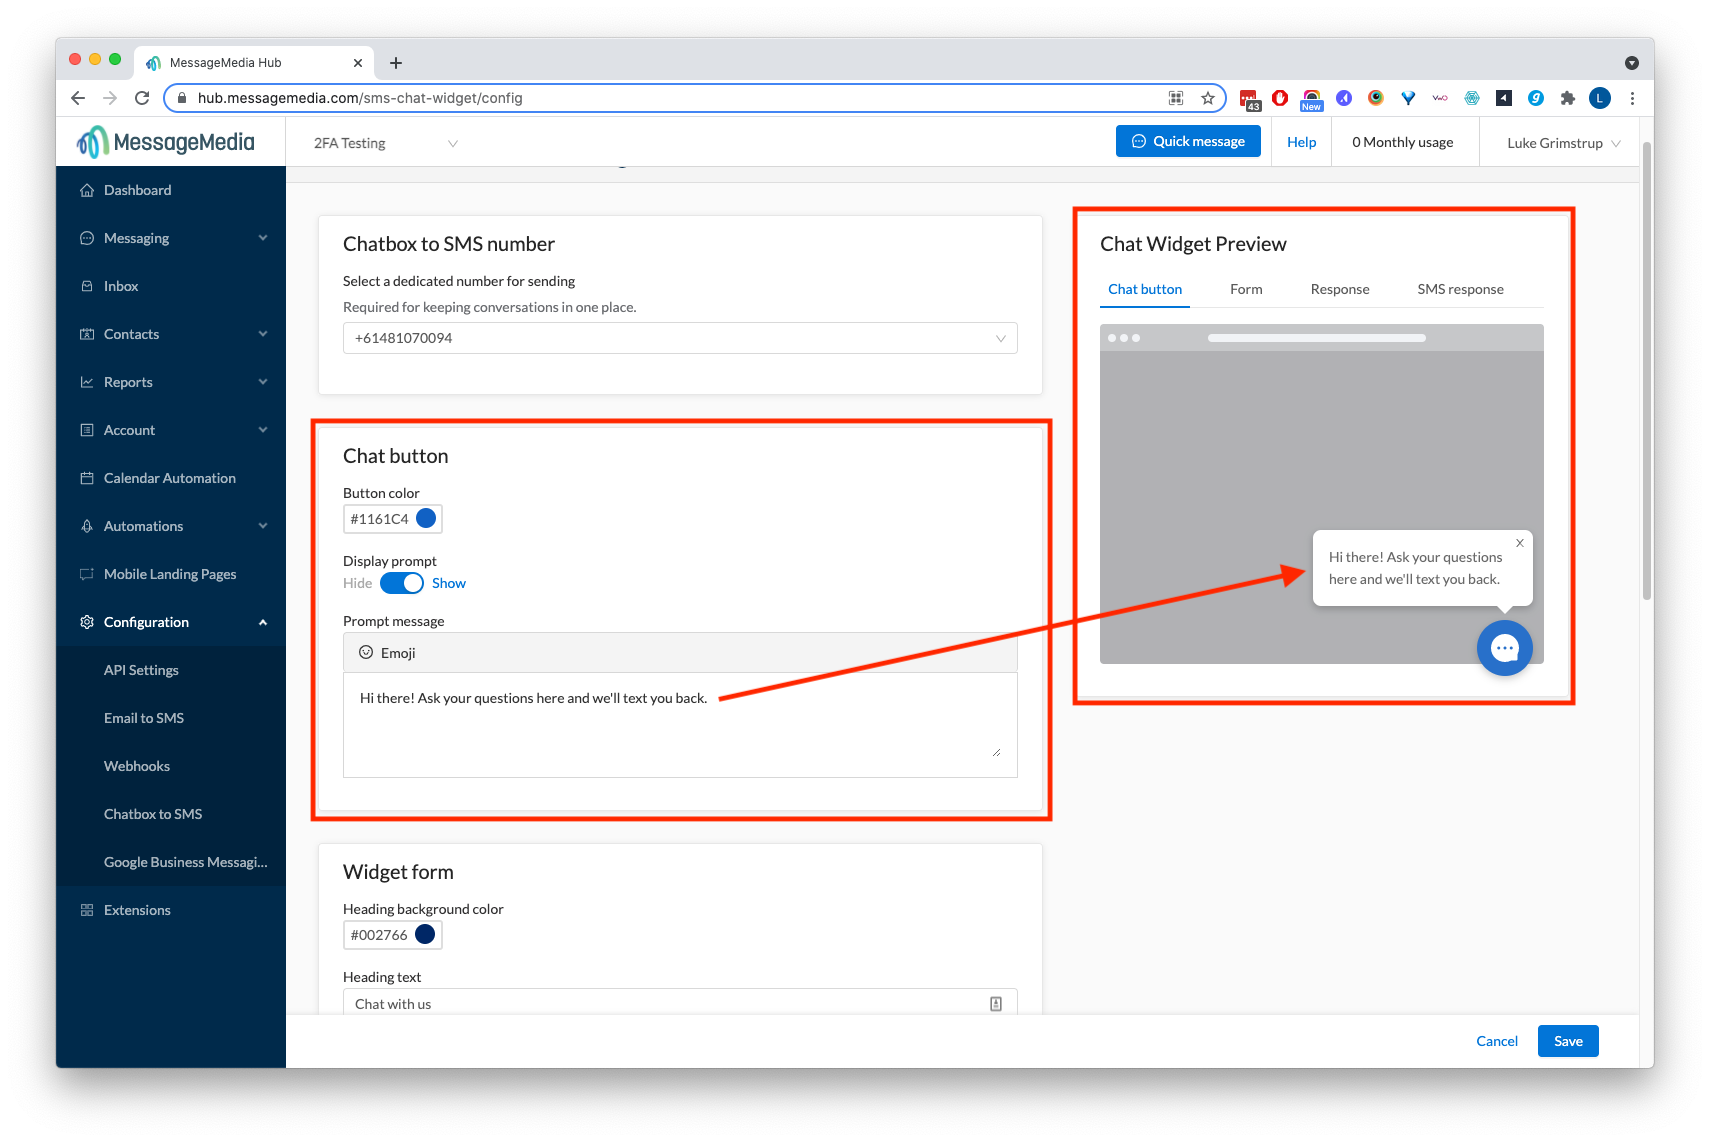Select the Inbox sidebar icon
Screen dimensions: 1710x1142
[88, 285]
